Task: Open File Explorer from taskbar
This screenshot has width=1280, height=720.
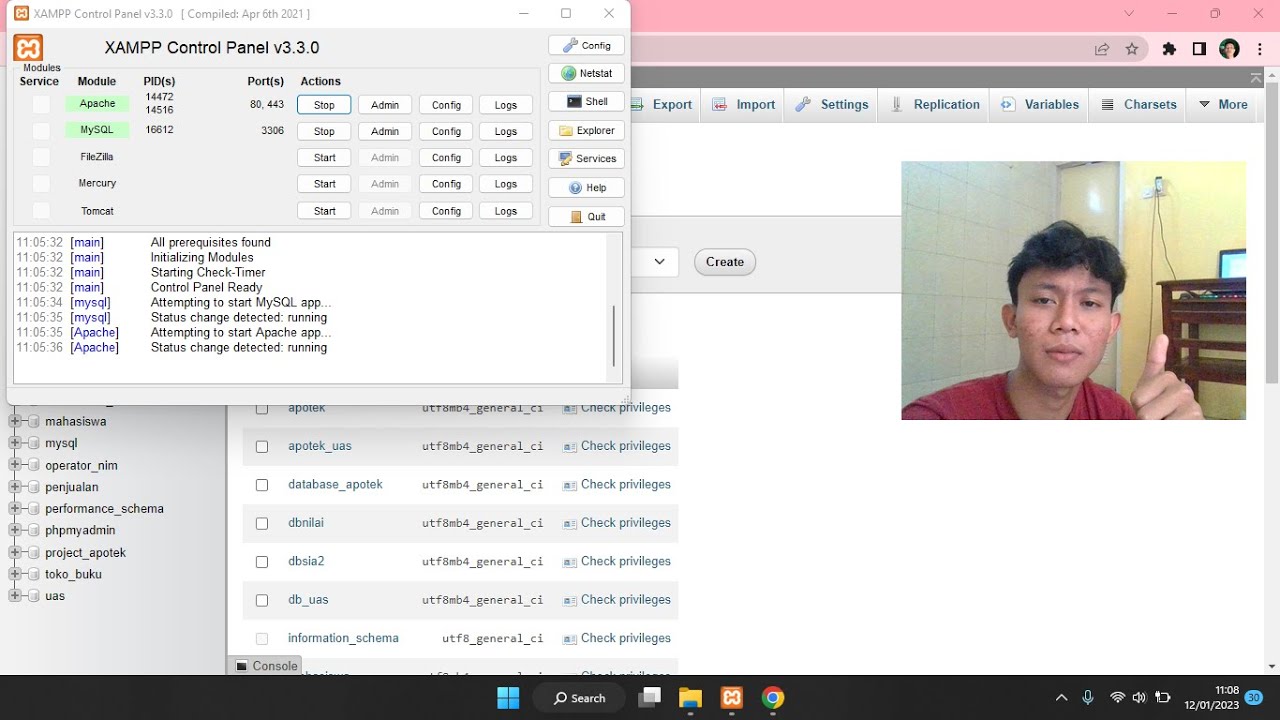Action: point(690,698)
